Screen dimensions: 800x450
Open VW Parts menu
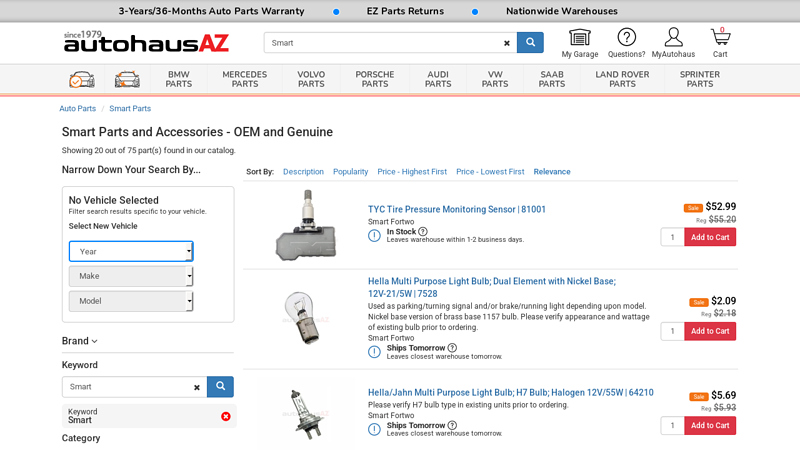coord(495,79)
